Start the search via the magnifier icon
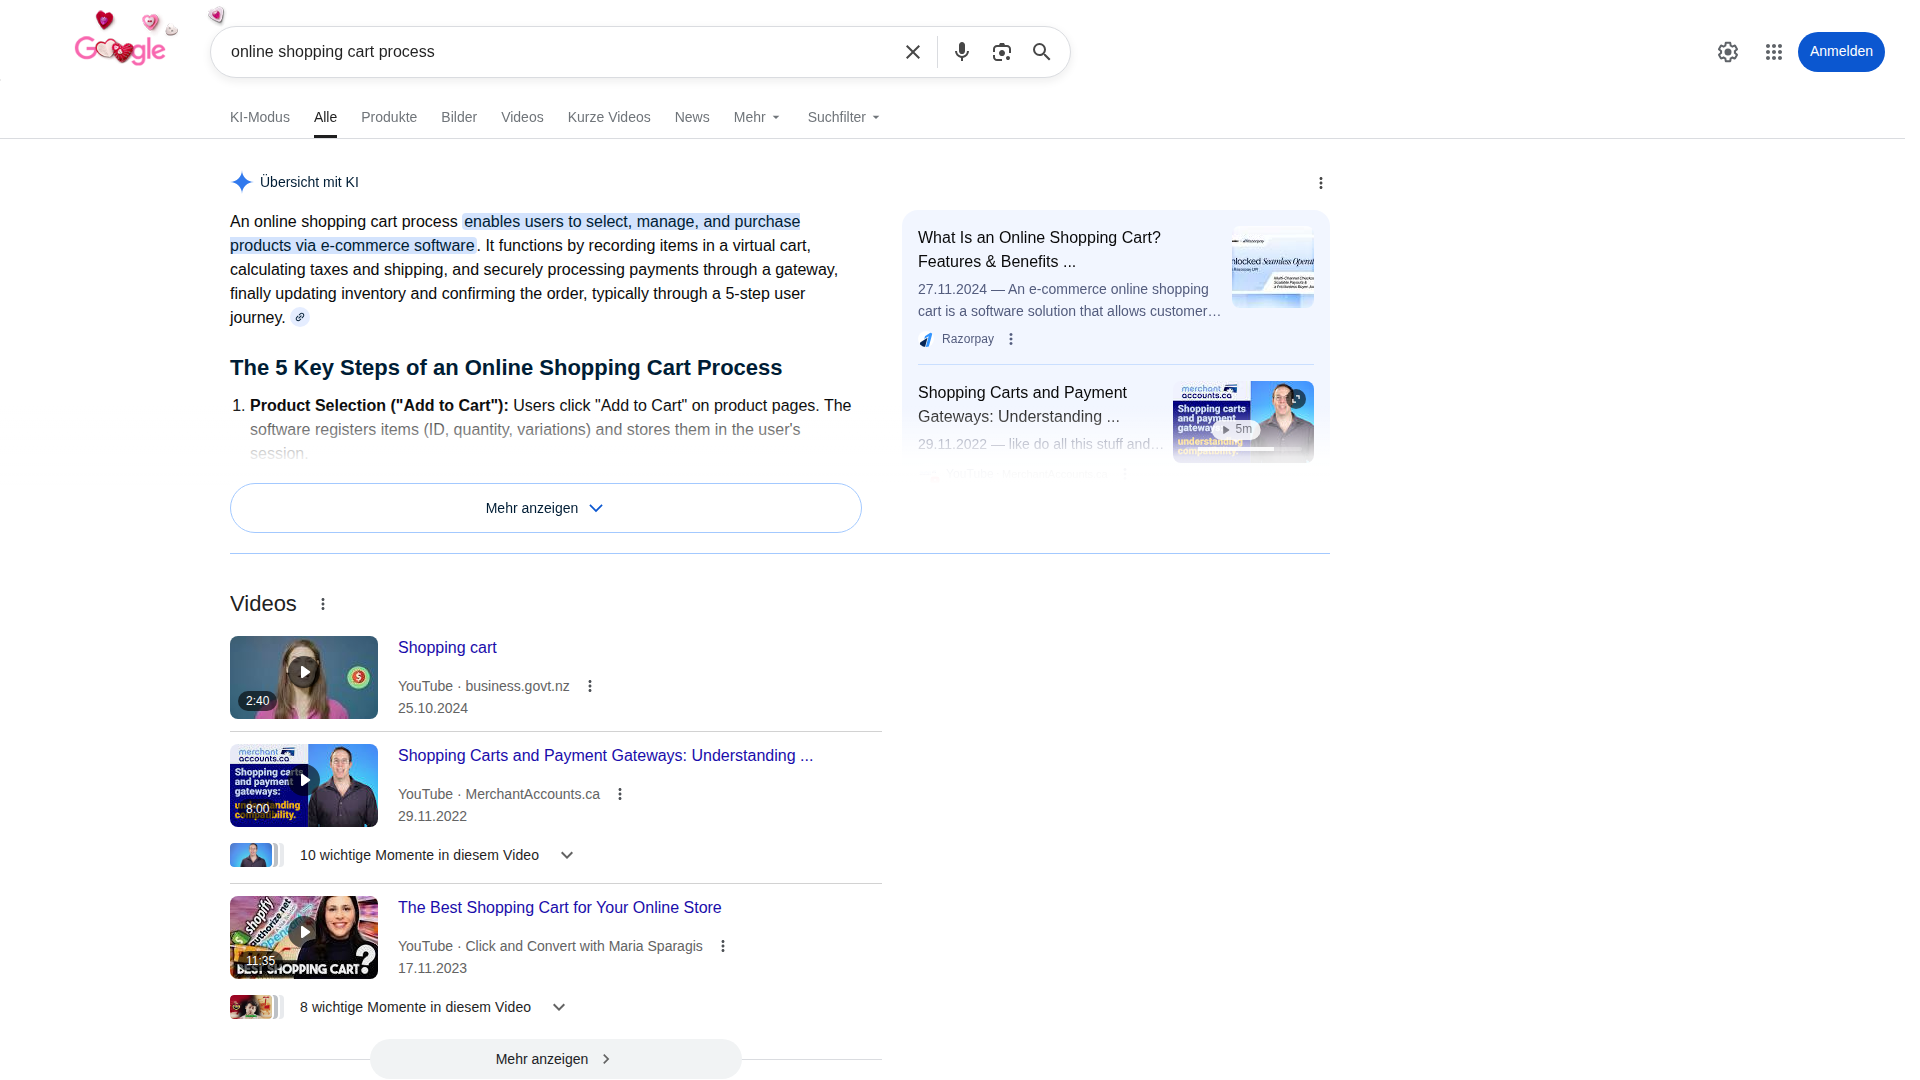The width and height of the screenshot is (1920, 1080). (1041, 51)
